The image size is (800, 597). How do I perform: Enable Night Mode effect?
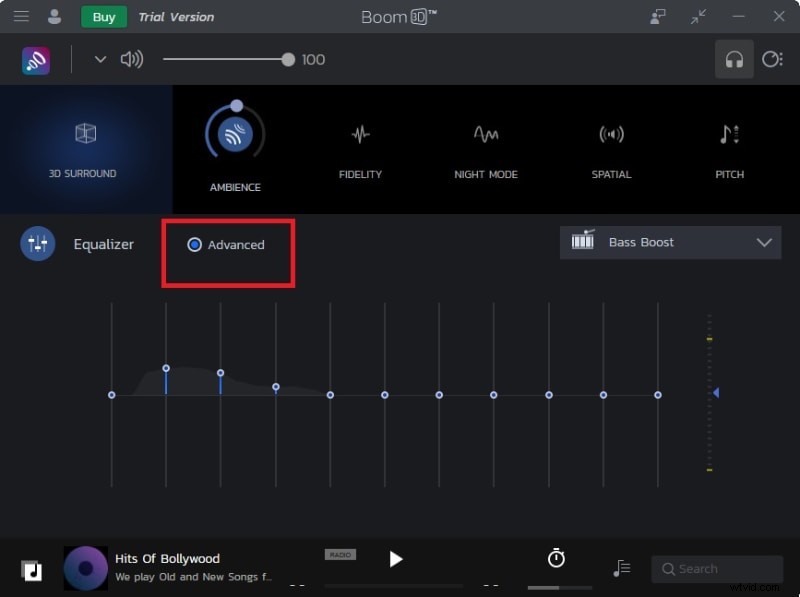[486, 135]
